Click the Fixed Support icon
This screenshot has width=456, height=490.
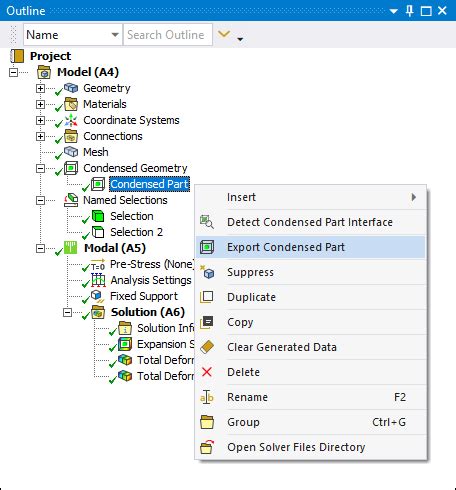tap(97, 296)
